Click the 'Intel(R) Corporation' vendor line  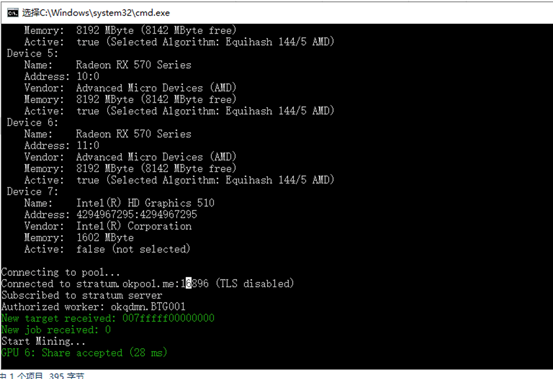click(134, 226)
